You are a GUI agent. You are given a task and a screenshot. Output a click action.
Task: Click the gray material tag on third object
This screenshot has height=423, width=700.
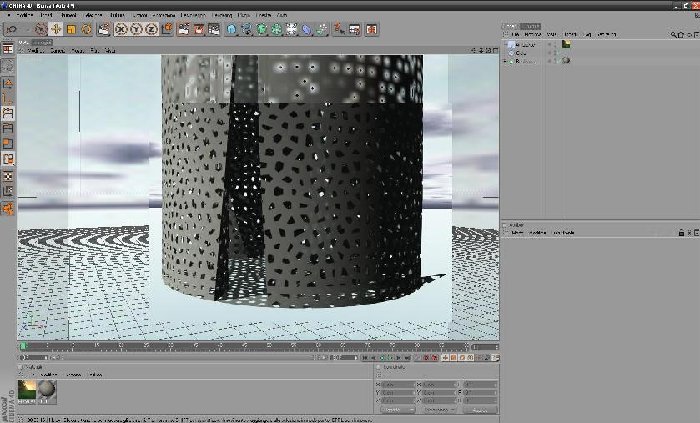click(566, 60)
